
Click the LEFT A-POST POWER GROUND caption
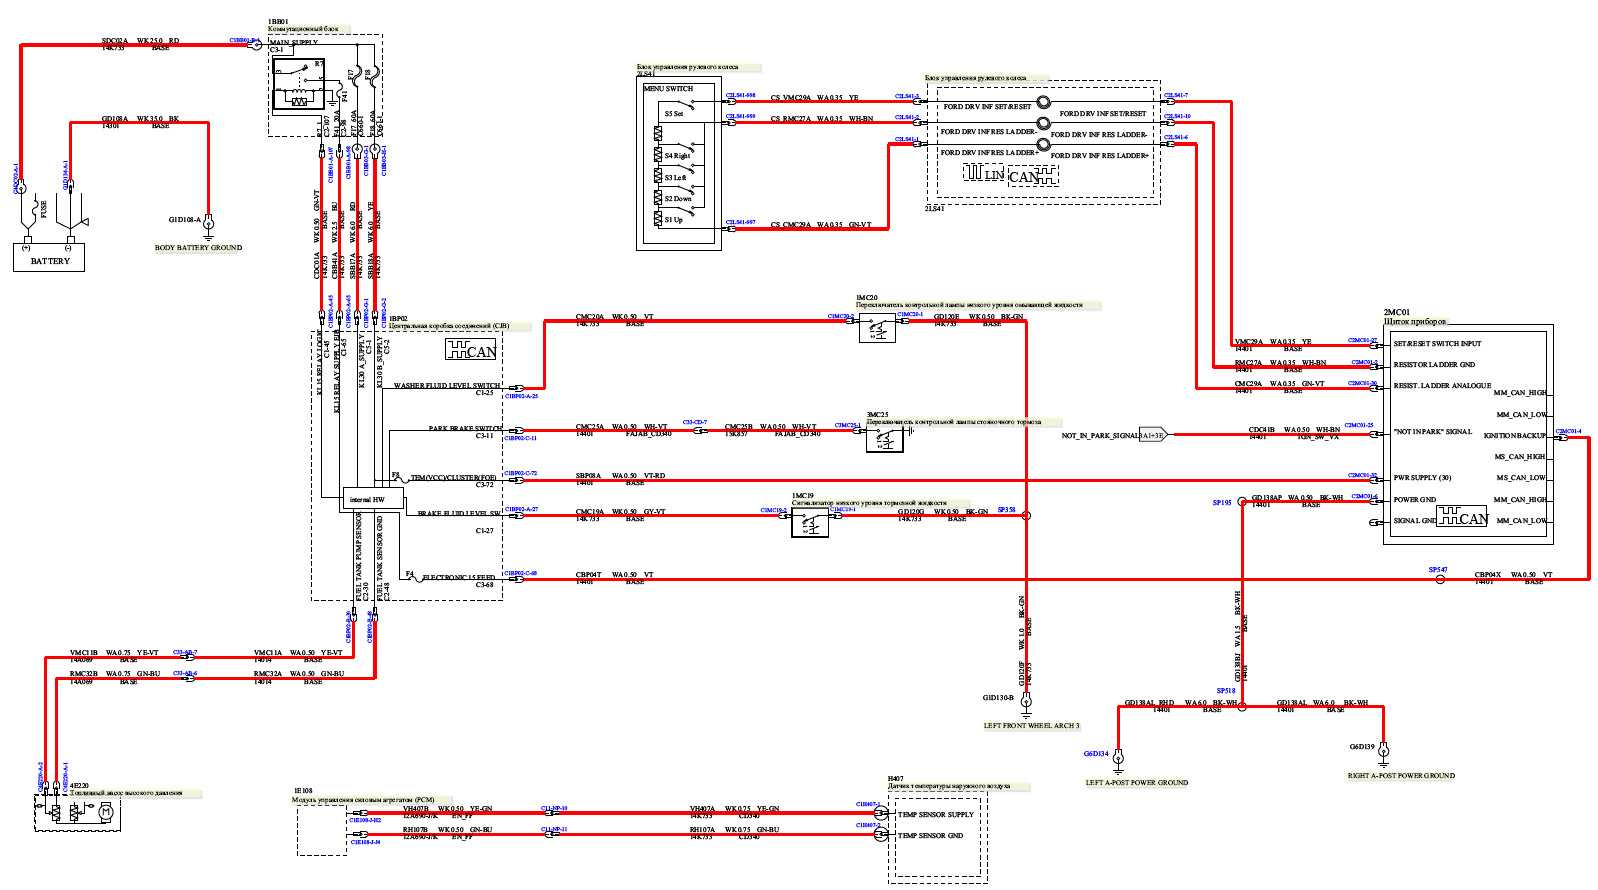click(1137, 782)
